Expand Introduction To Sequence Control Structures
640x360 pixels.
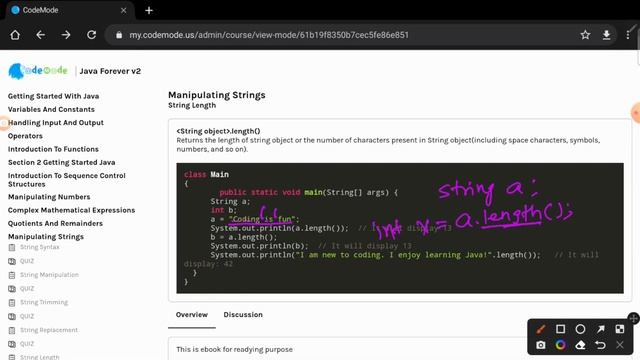67,180
